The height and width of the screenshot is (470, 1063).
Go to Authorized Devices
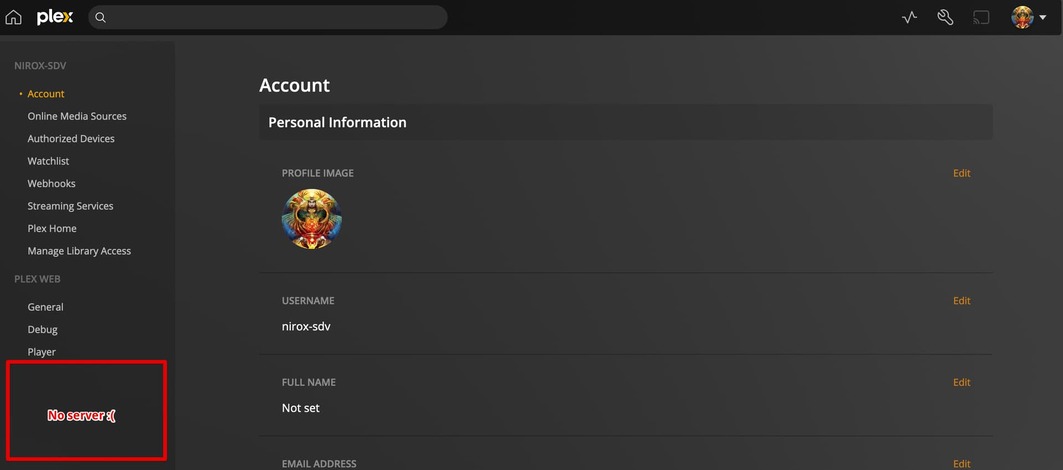tap(71, 139)
